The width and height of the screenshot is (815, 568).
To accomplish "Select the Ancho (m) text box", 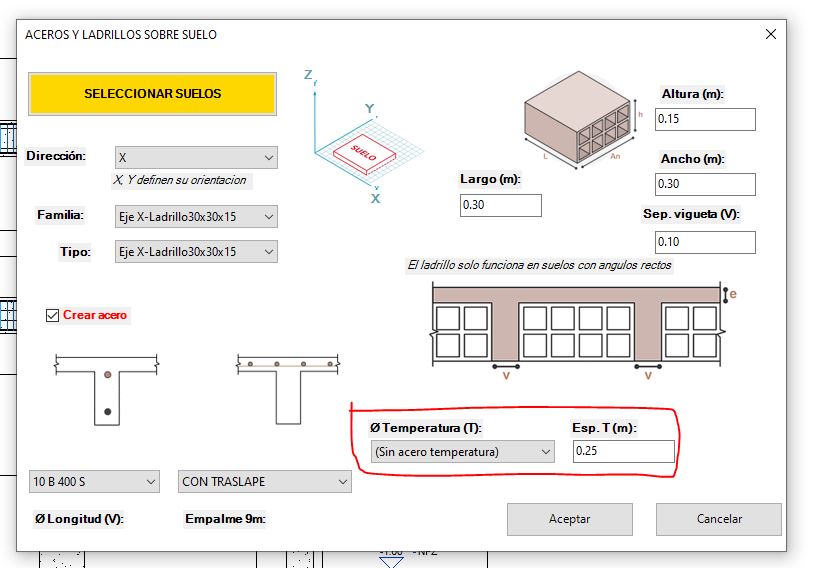I will coord(705,184).
